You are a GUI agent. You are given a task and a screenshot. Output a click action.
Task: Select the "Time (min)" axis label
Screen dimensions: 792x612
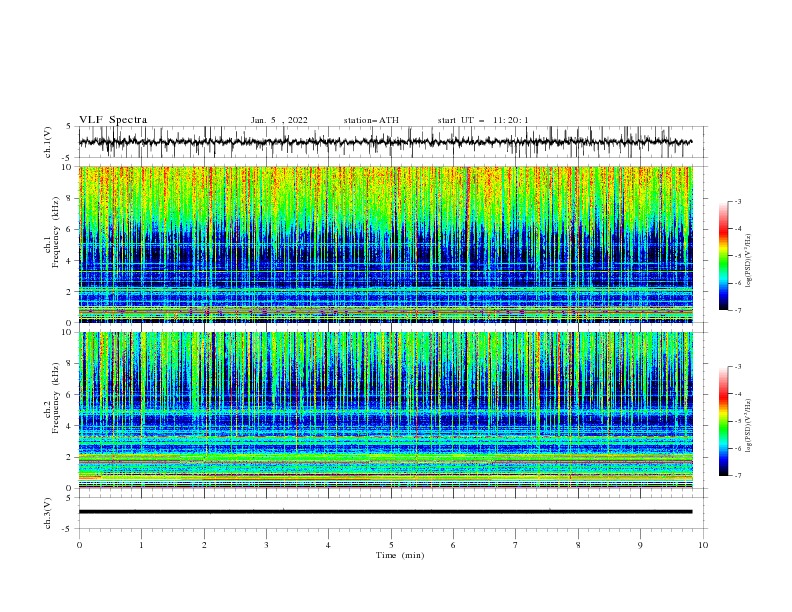click(x=400, y=555)
